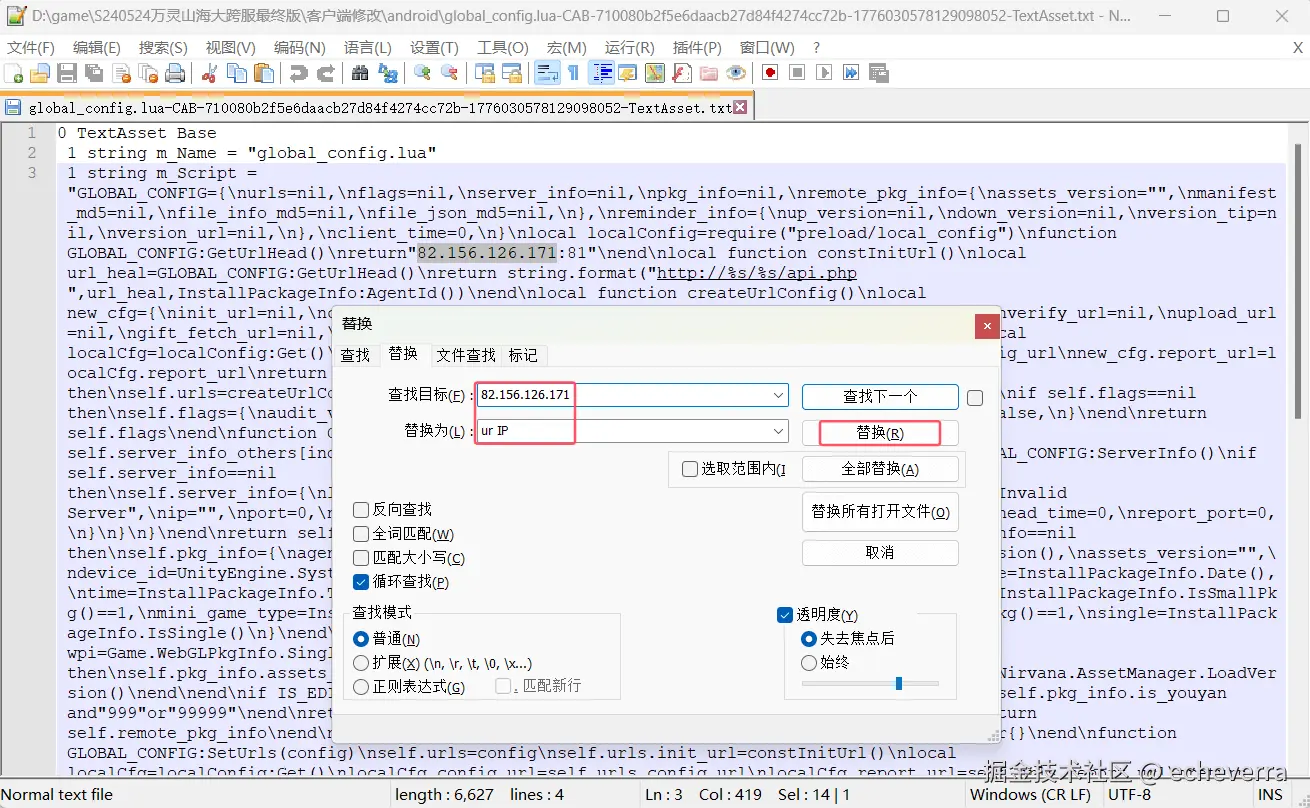
Task: Enable 匹配大小写 match case checkbox
Action: (x=361, y=558)
